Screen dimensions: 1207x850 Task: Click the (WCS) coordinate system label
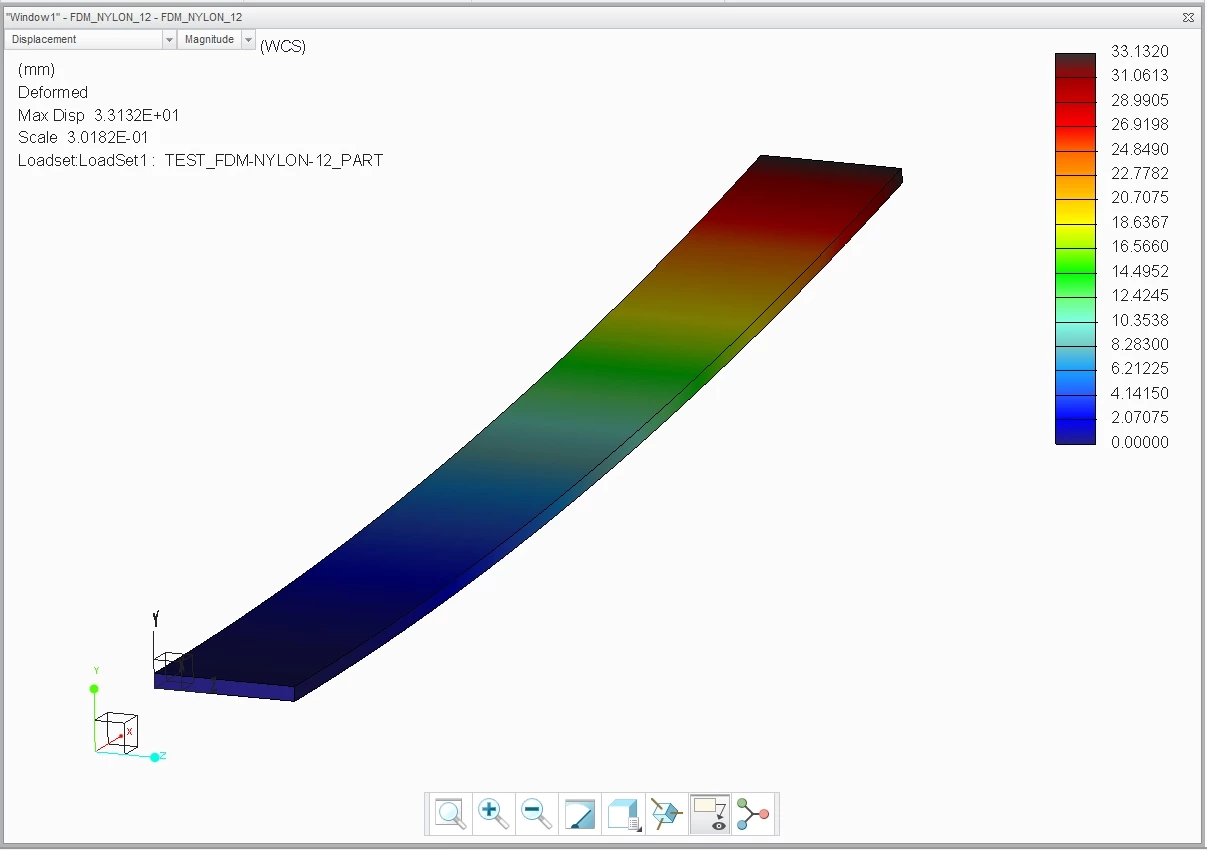[283, 46]
